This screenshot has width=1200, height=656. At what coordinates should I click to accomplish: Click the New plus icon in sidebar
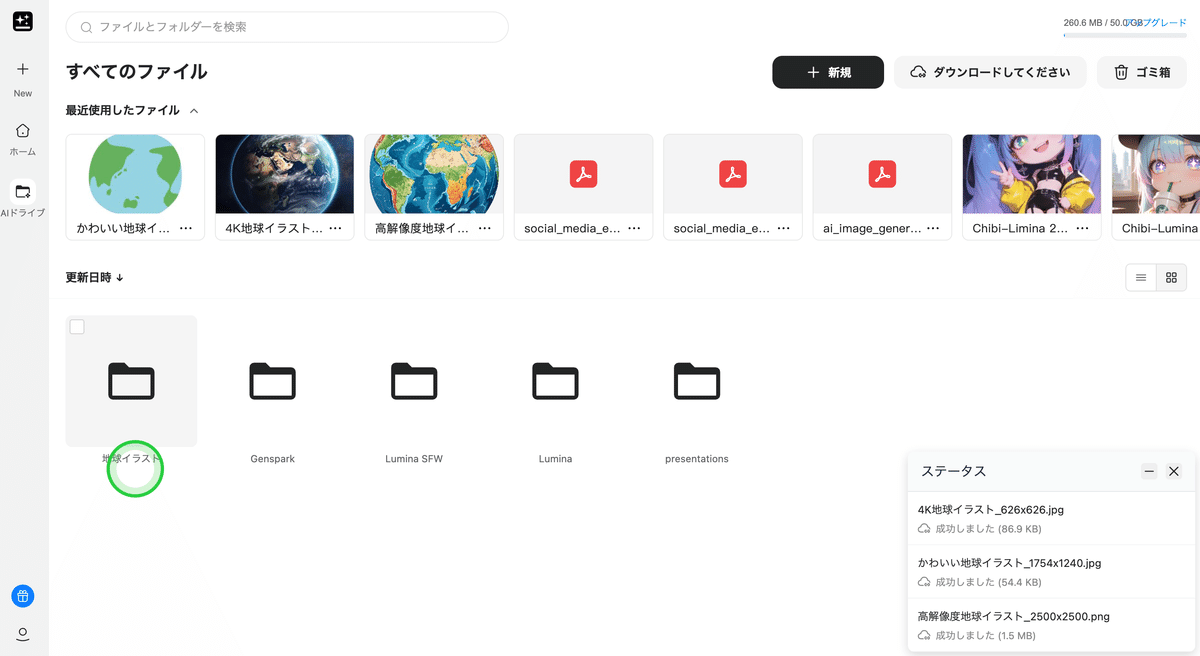[23, 69]
